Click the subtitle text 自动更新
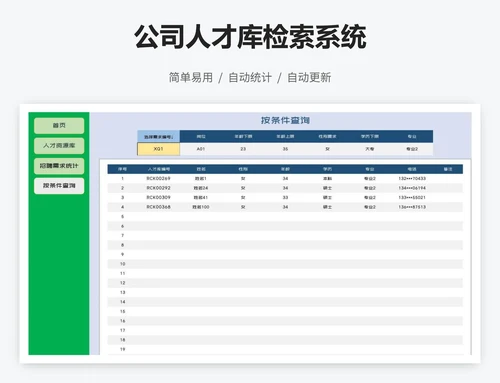Image resolution: width=500 pixels, height=383 pixels. 309,78
